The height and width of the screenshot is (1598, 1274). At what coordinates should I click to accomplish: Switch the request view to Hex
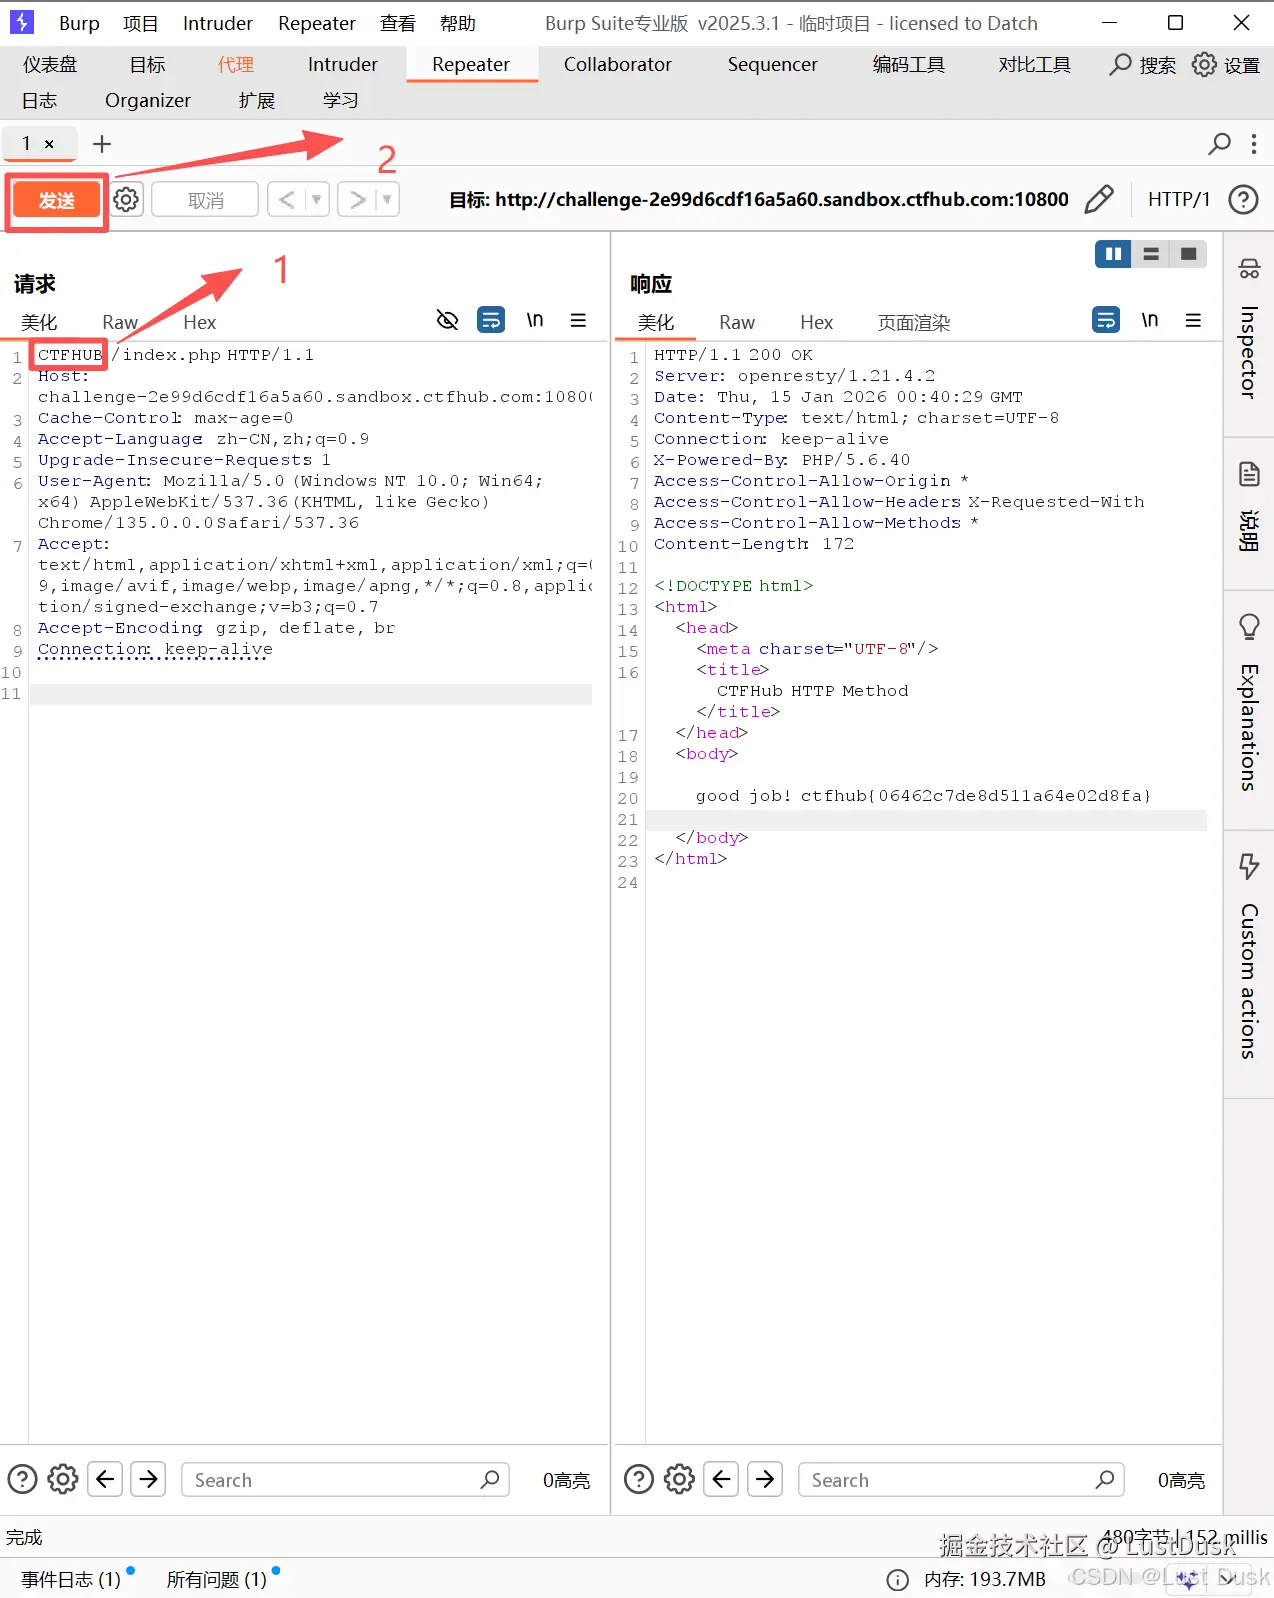coord(200,322)
